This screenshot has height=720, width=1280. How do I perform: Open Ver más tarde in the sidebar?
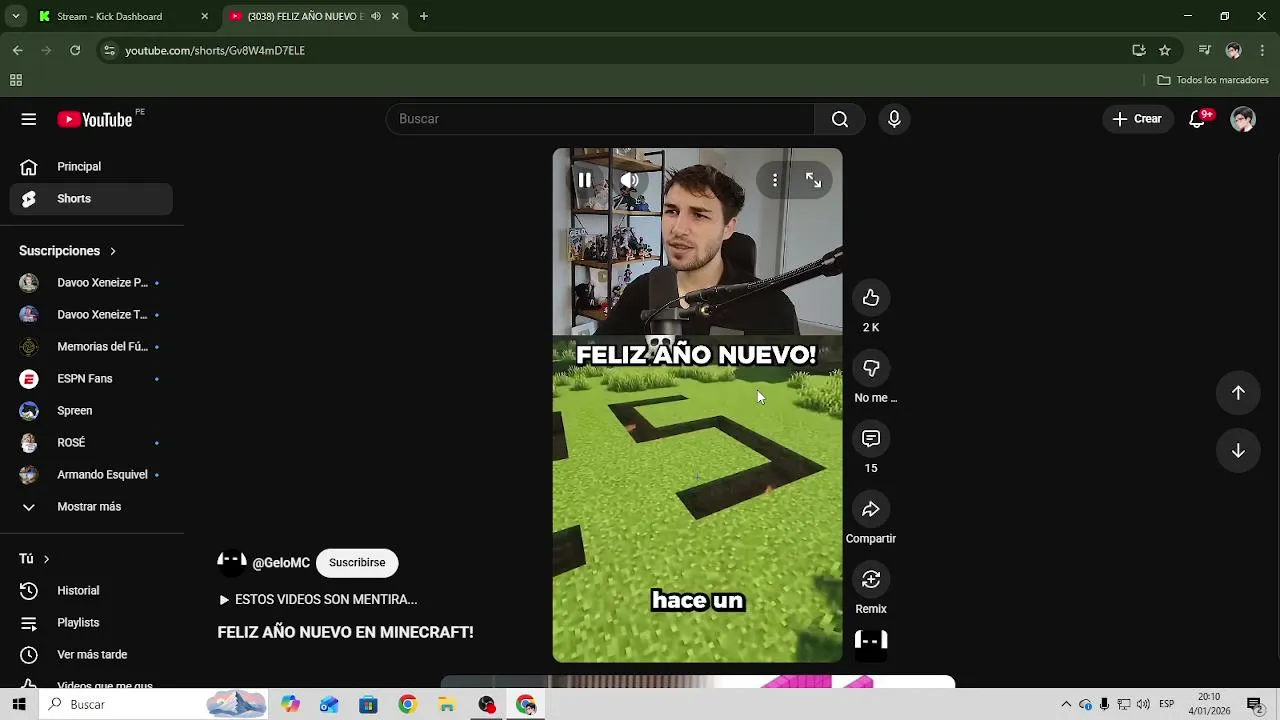tap(91, 655)
